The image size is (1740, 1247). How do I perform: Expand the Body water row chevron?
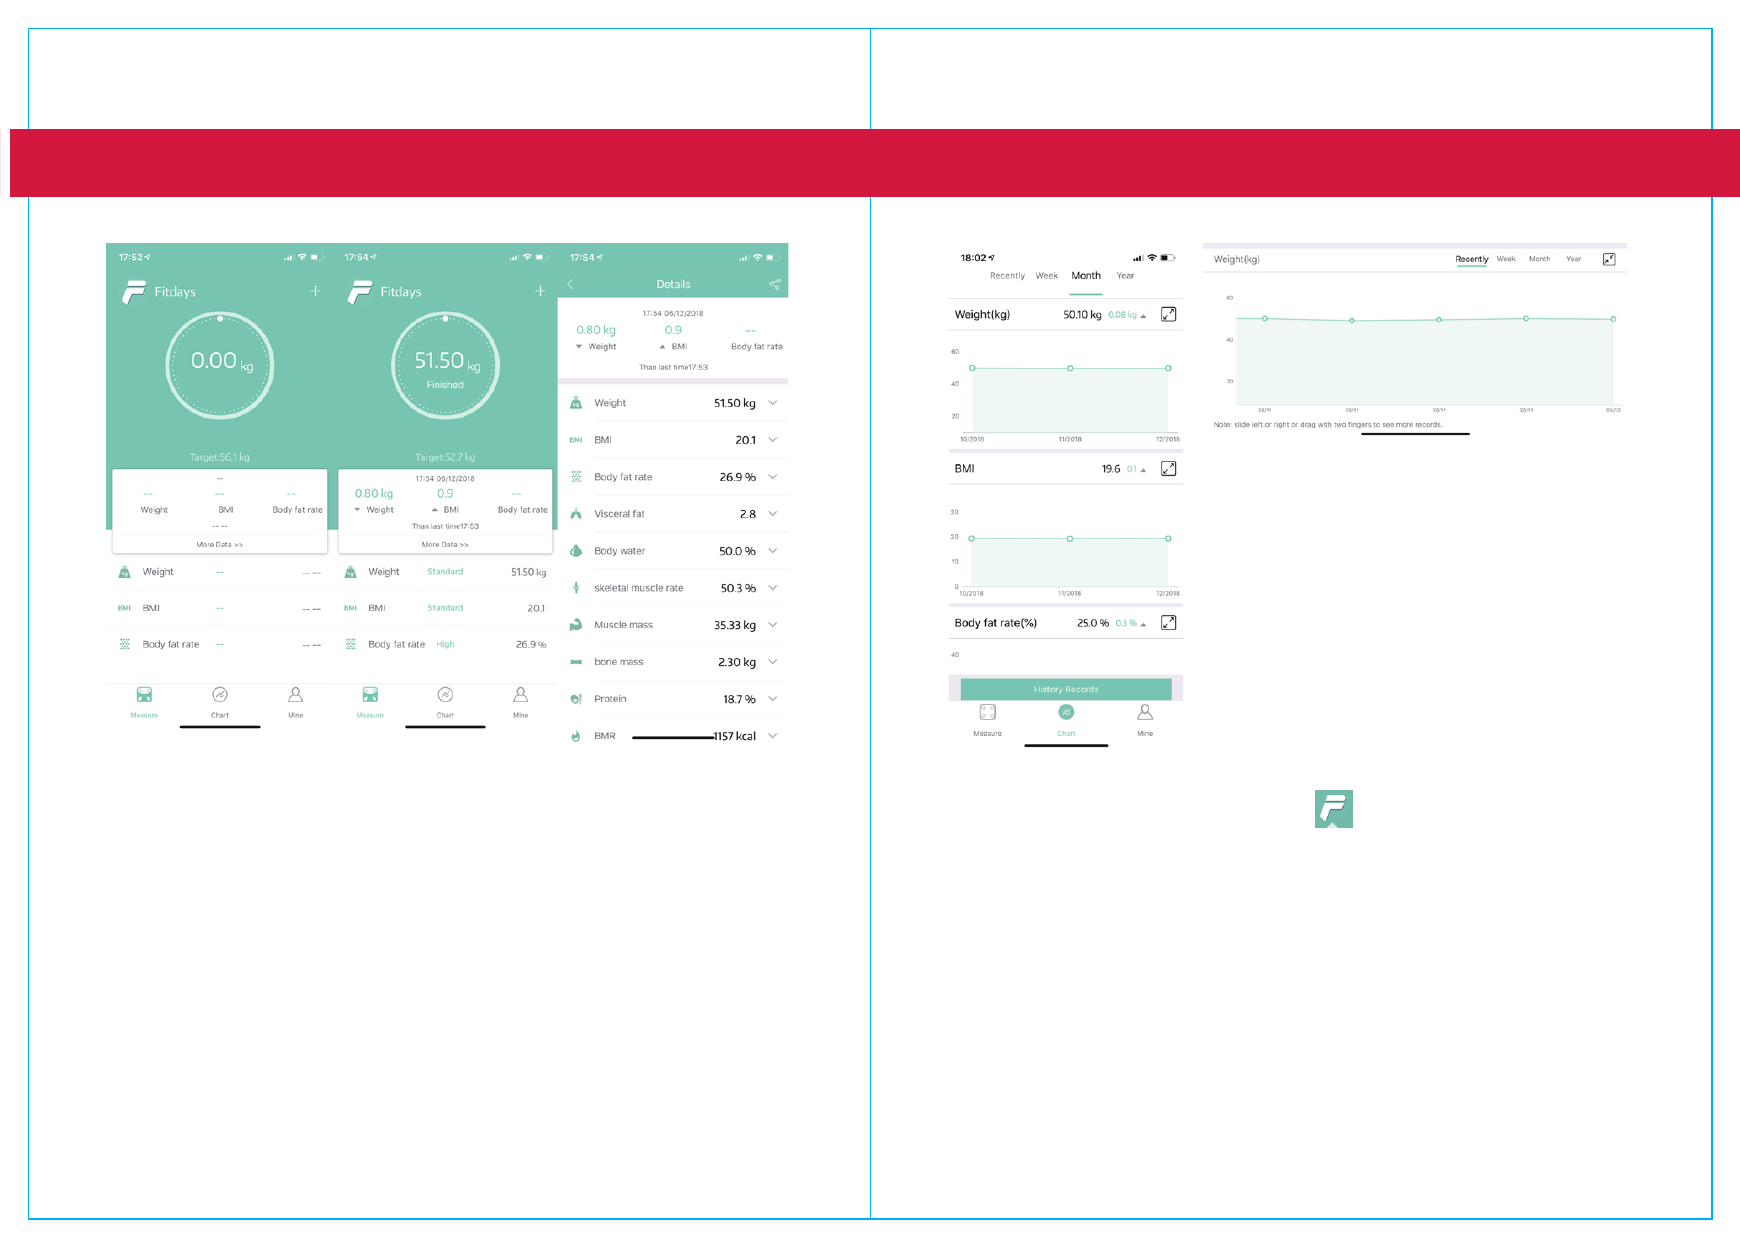click(x=772, y=551)
